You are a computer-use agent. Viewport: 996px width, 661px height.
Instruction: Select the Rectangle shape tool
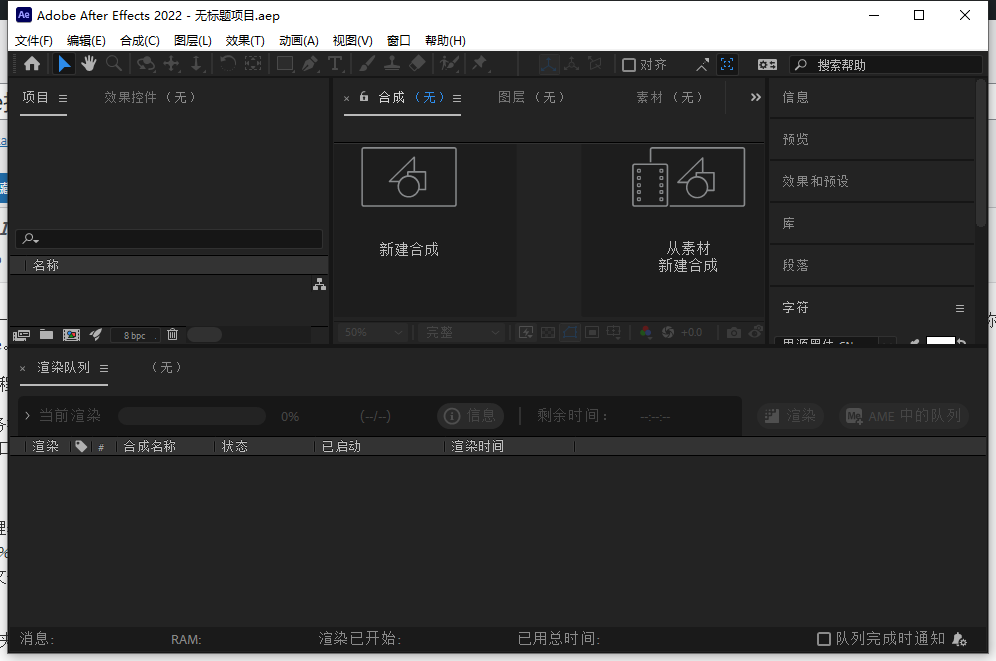coord(285,63)
